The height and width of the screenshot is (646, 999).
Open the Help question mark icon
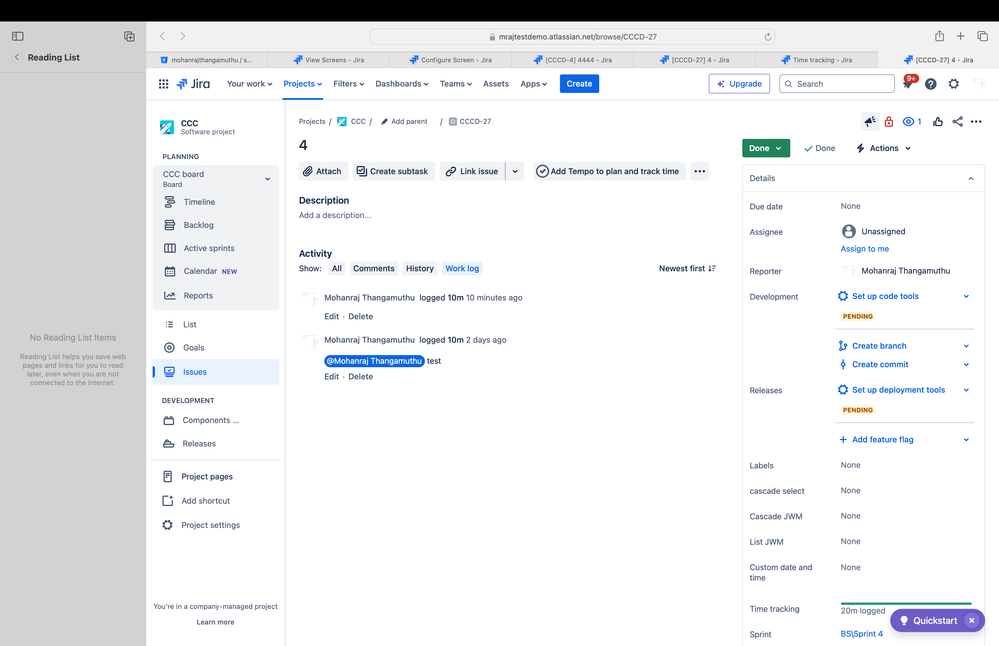[930, 83]
